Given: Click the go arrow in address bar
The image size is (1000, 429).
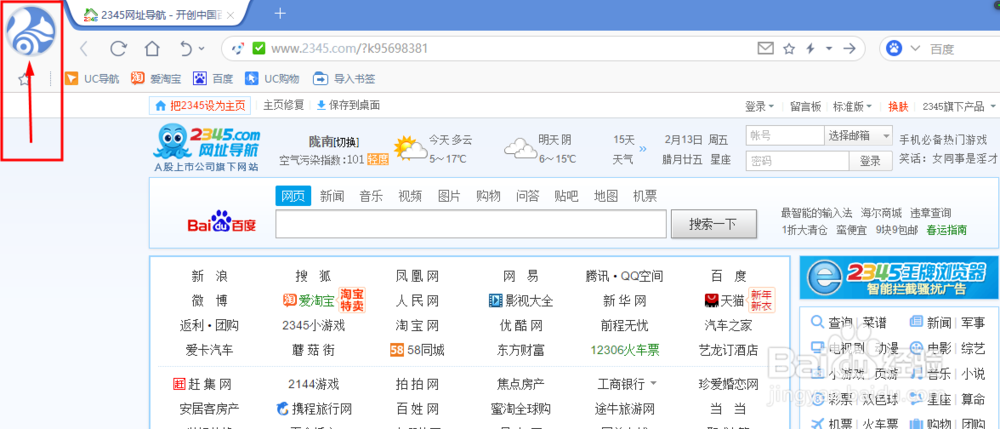Looking at the screenshot, I should [x=849, y=48].
